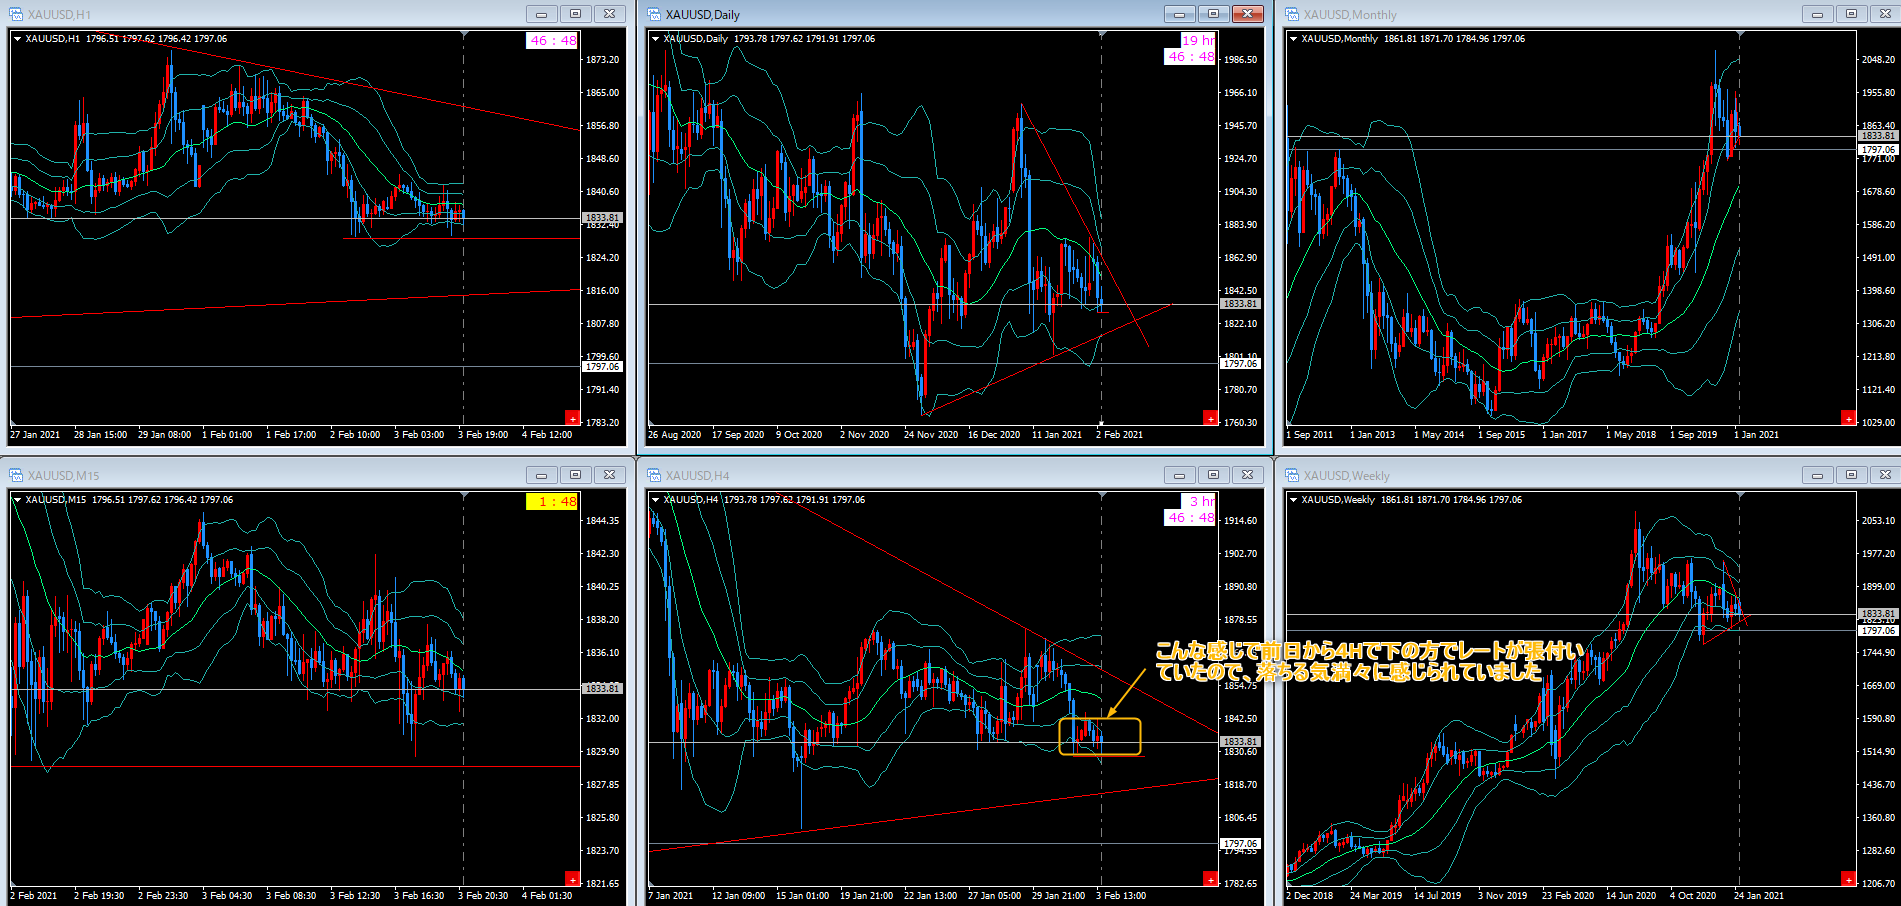The image size is (1901, 906).
Task: Click the red plus icon in Monthly chart
Action: click(1848, 418)
